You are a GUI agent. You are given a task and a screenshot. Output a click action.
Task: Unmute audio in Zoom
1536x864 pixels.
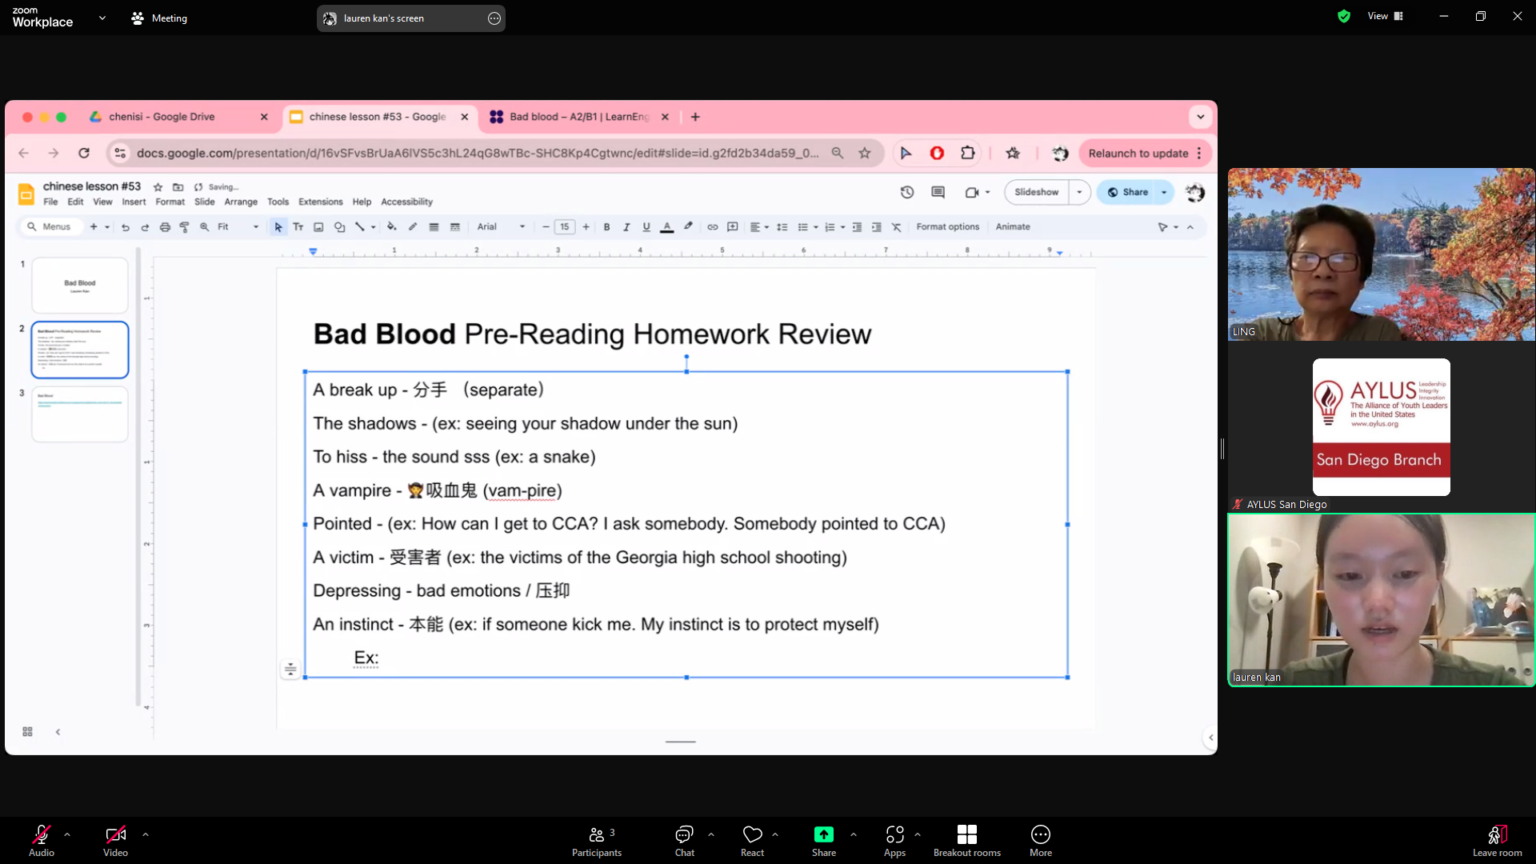[x=41, y=840]
